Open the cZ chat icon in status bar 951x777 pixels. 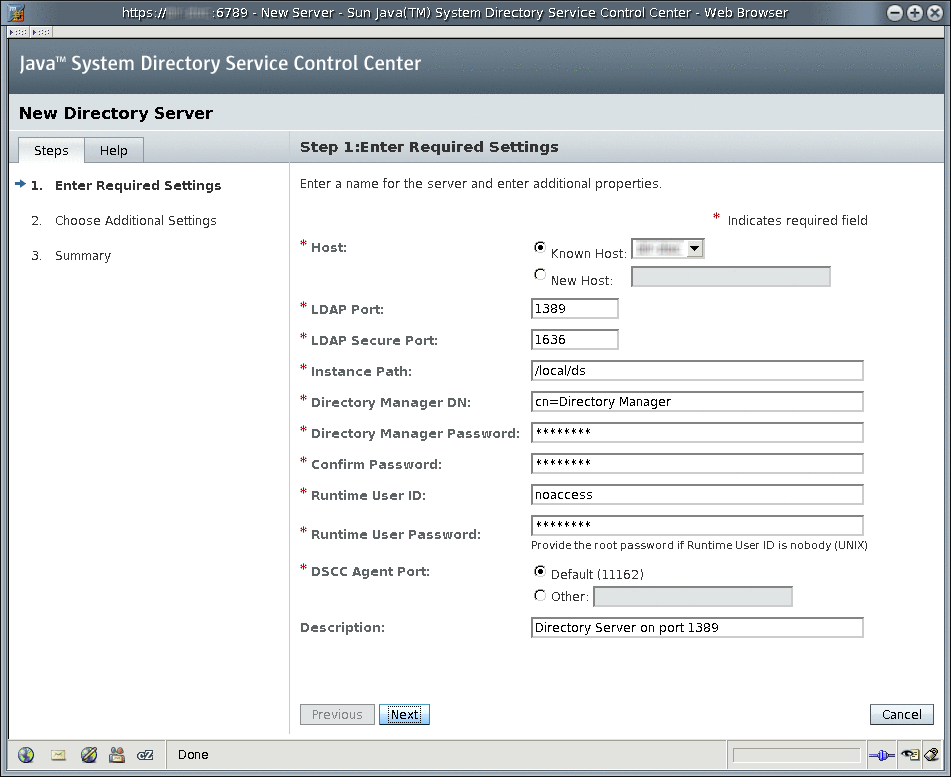coord(145,755)
